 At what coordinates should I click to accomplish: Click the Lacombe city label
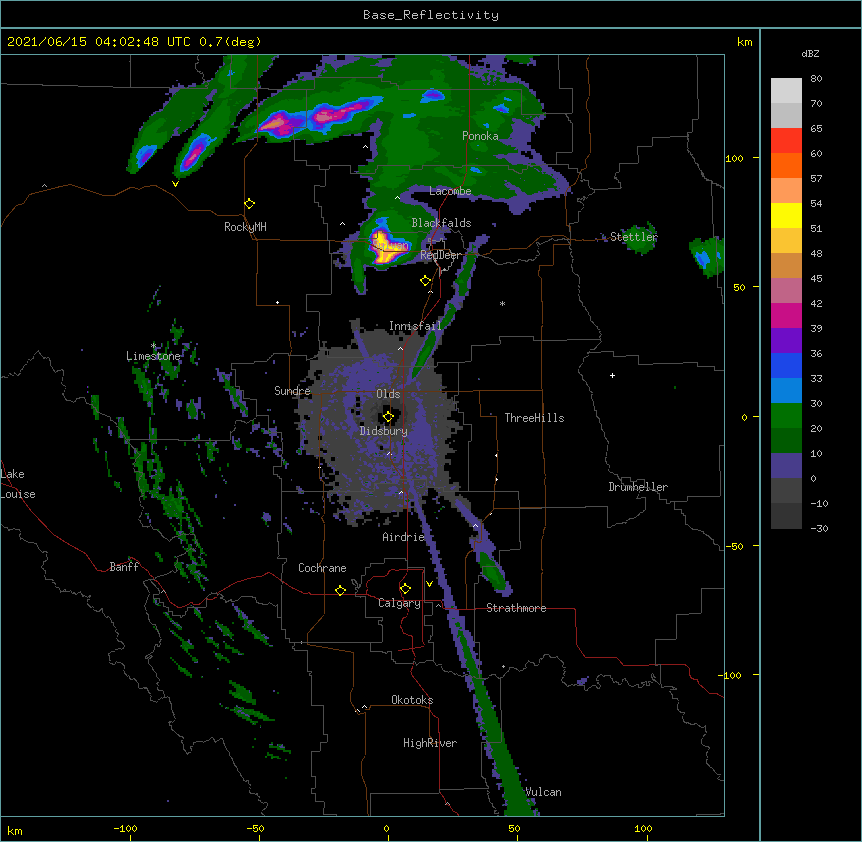pyautogui.click(x=450, y=191)
